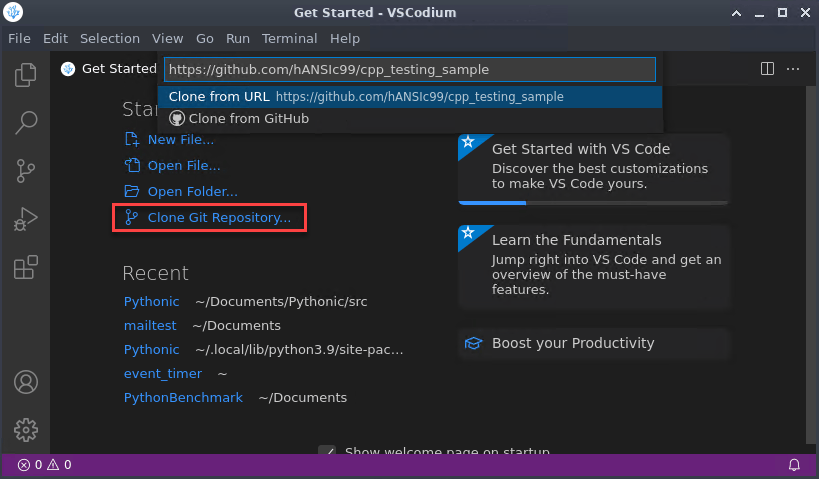The height and width of the screenshot is (479, 819).
Task: Split the editor to the right
Action: coord(767,69)
